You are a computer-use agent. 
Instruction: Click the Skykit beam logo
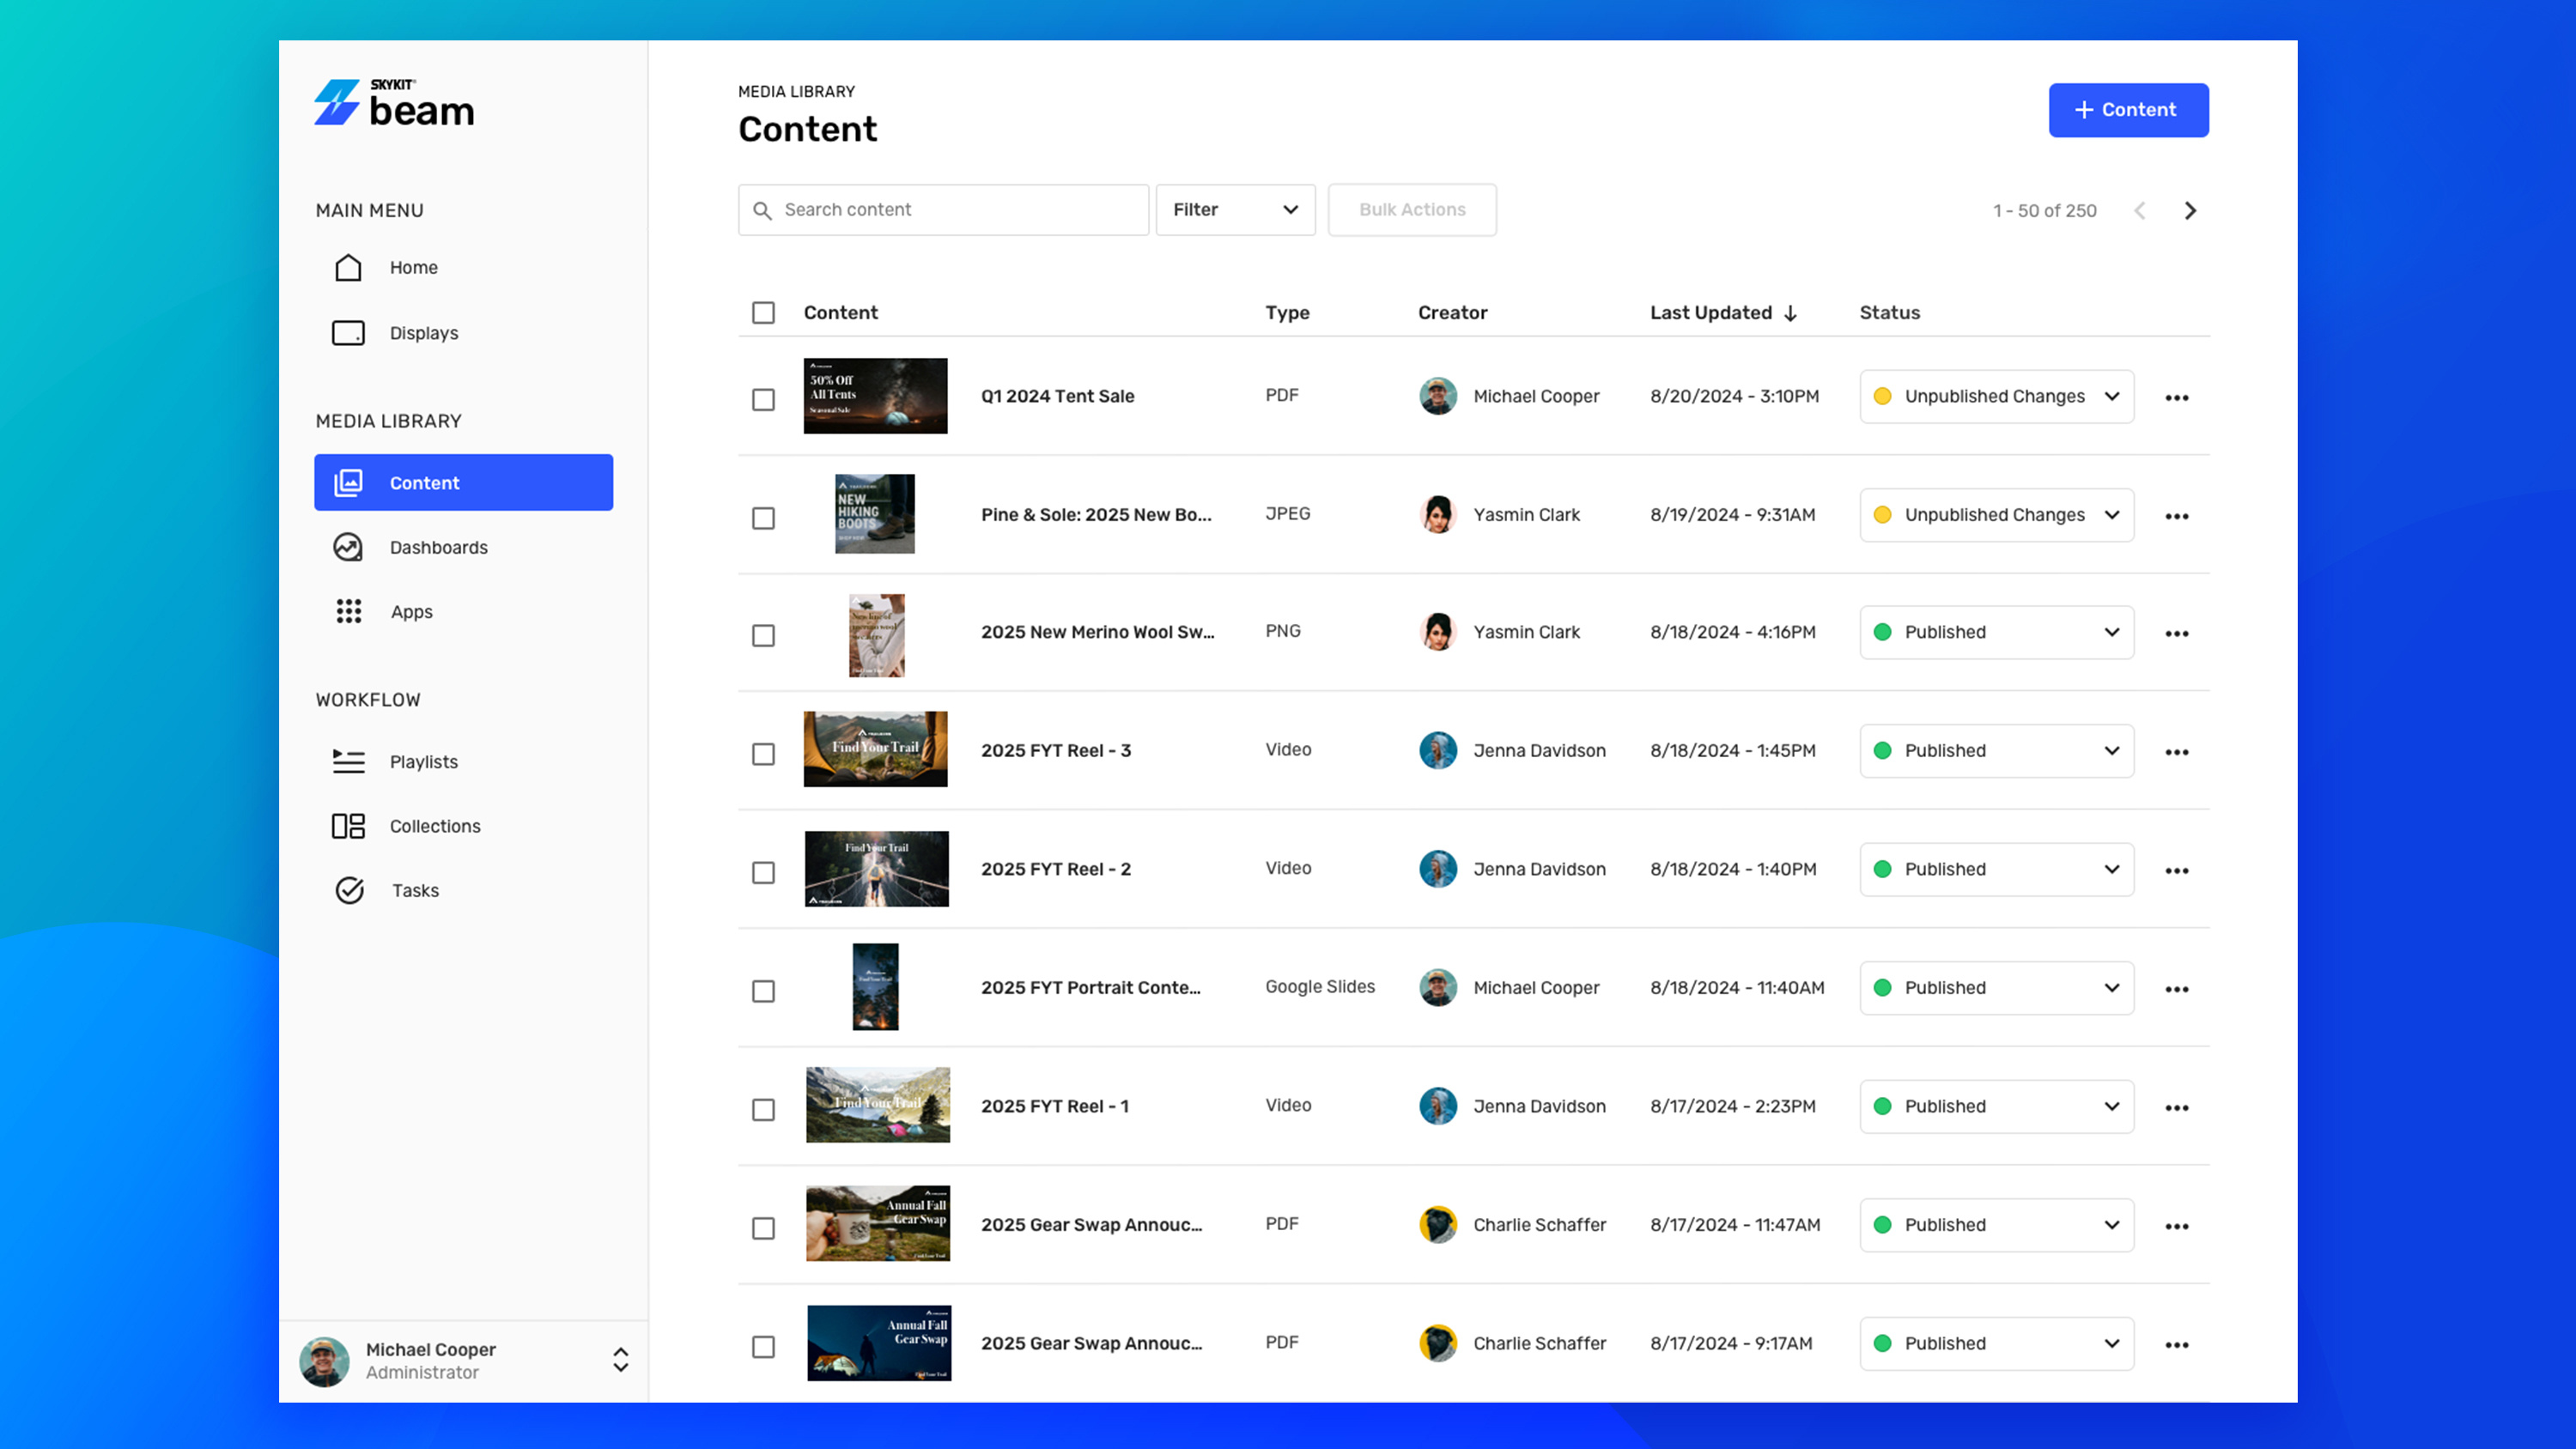pos(394,103)
